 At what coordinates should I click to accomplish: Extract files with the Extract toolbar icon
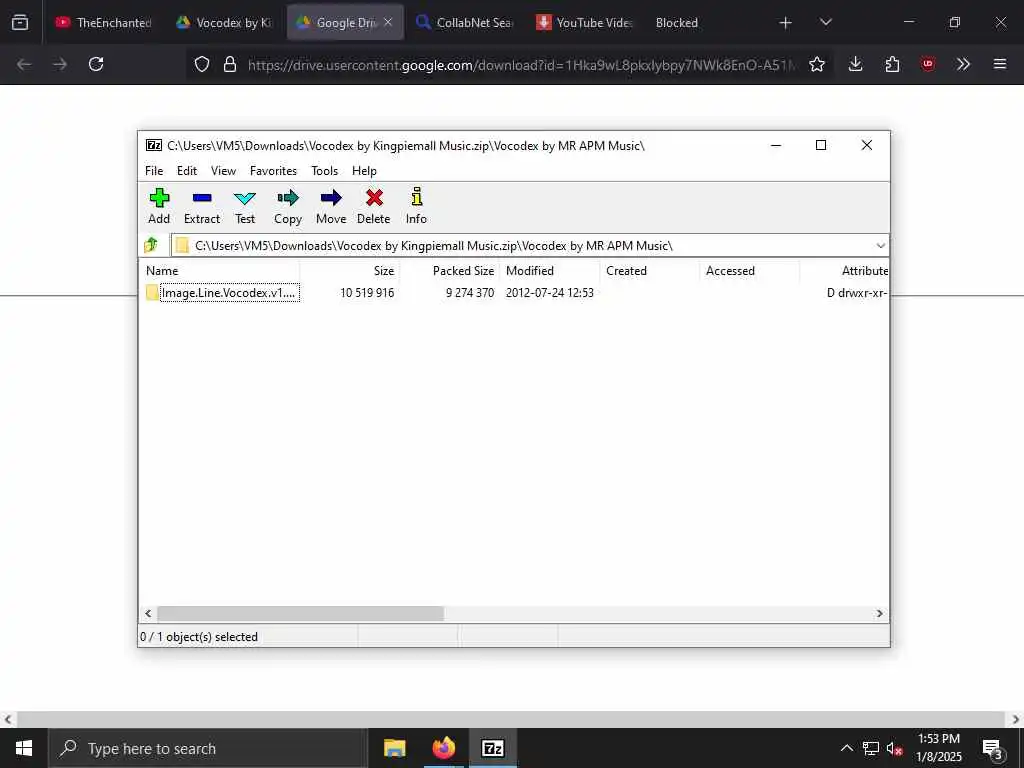pyautogui.click(x=202, y=206)
